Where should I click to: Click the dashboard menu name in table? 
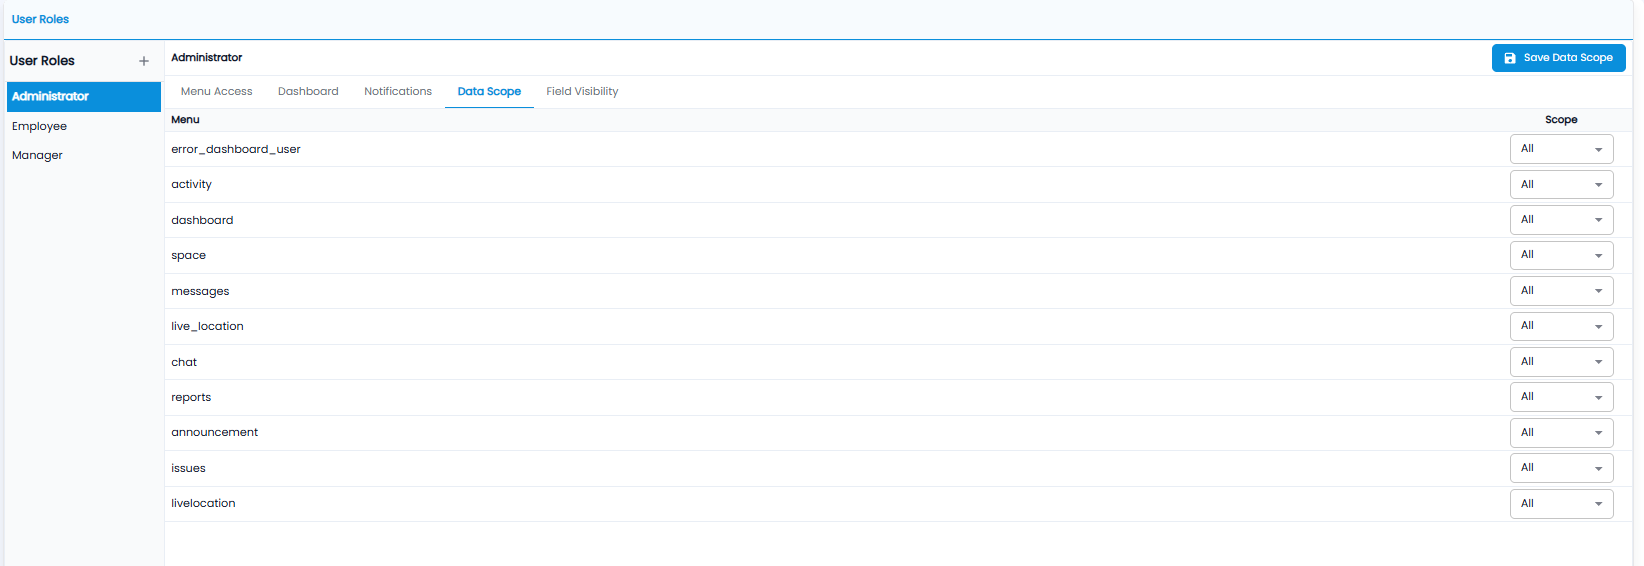click(x=202, y=220)
